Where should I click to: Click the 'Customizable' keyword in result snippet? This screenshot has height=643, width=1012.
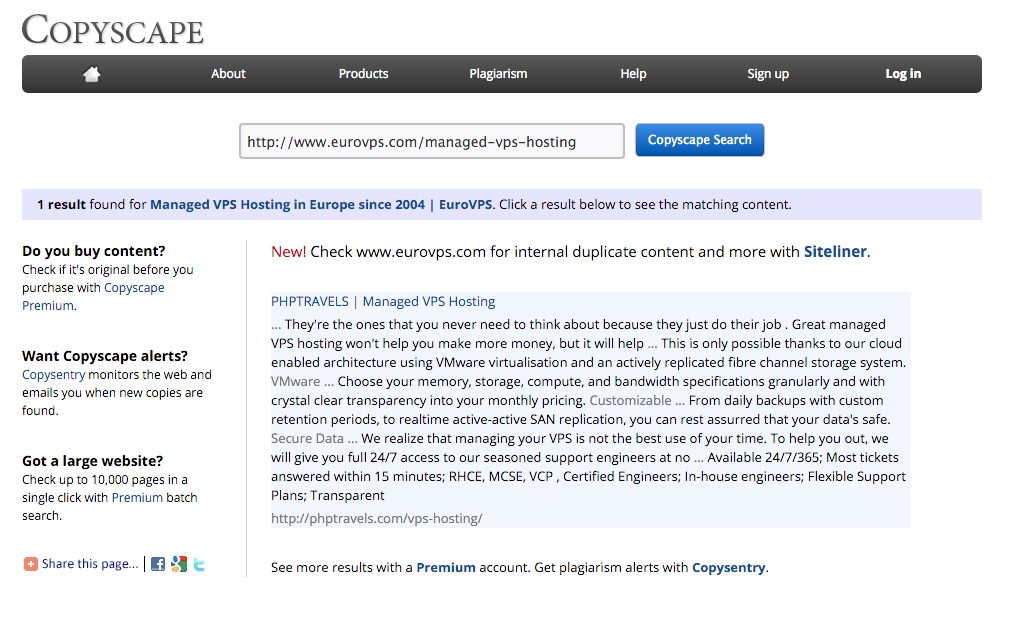click(x=630, y=400)
